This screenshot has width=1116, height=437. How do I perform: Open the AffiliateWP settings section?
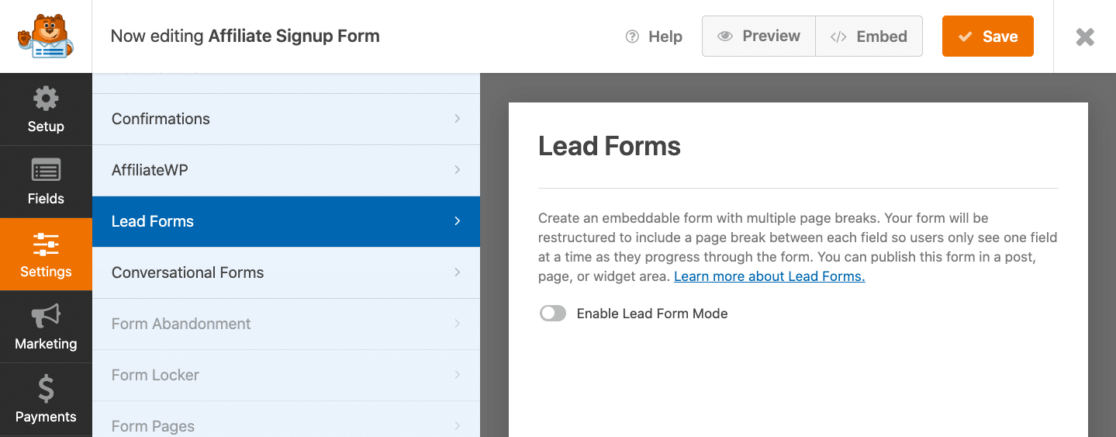(286, 170)
